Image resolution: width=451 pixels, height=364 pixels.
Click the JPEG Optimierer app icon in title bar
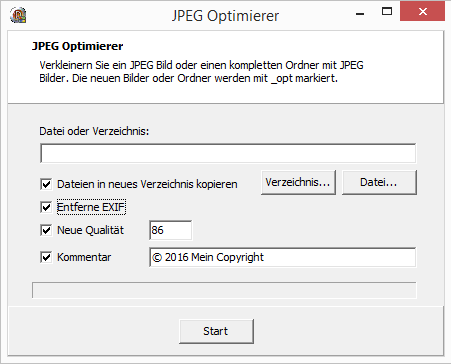pyautogui.click(x=18, y=15)
